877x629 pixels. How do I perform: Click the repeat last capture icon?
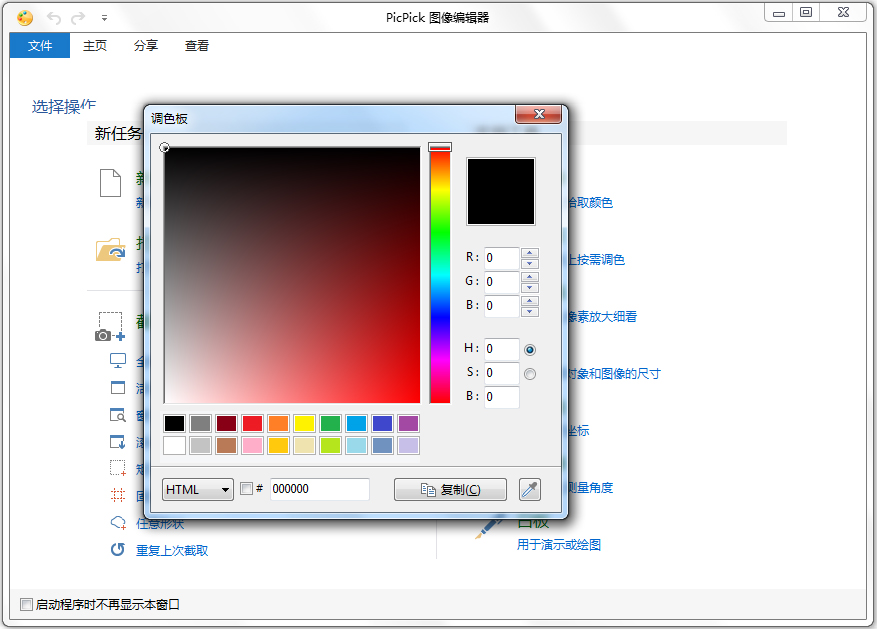point(117,549)
